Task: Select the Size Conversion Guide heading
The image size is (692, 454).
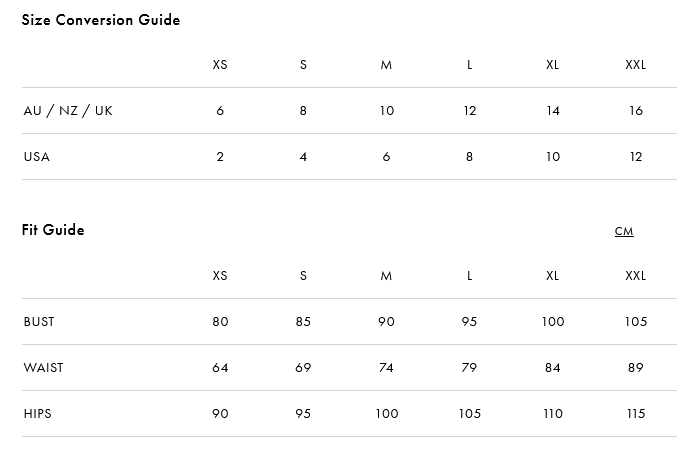Action: coord(101,20)
